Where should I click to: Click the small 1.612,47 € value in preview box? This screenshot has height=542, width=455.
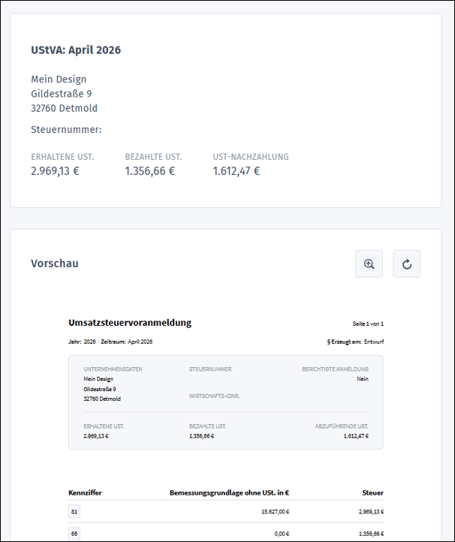tap(356, 436)
